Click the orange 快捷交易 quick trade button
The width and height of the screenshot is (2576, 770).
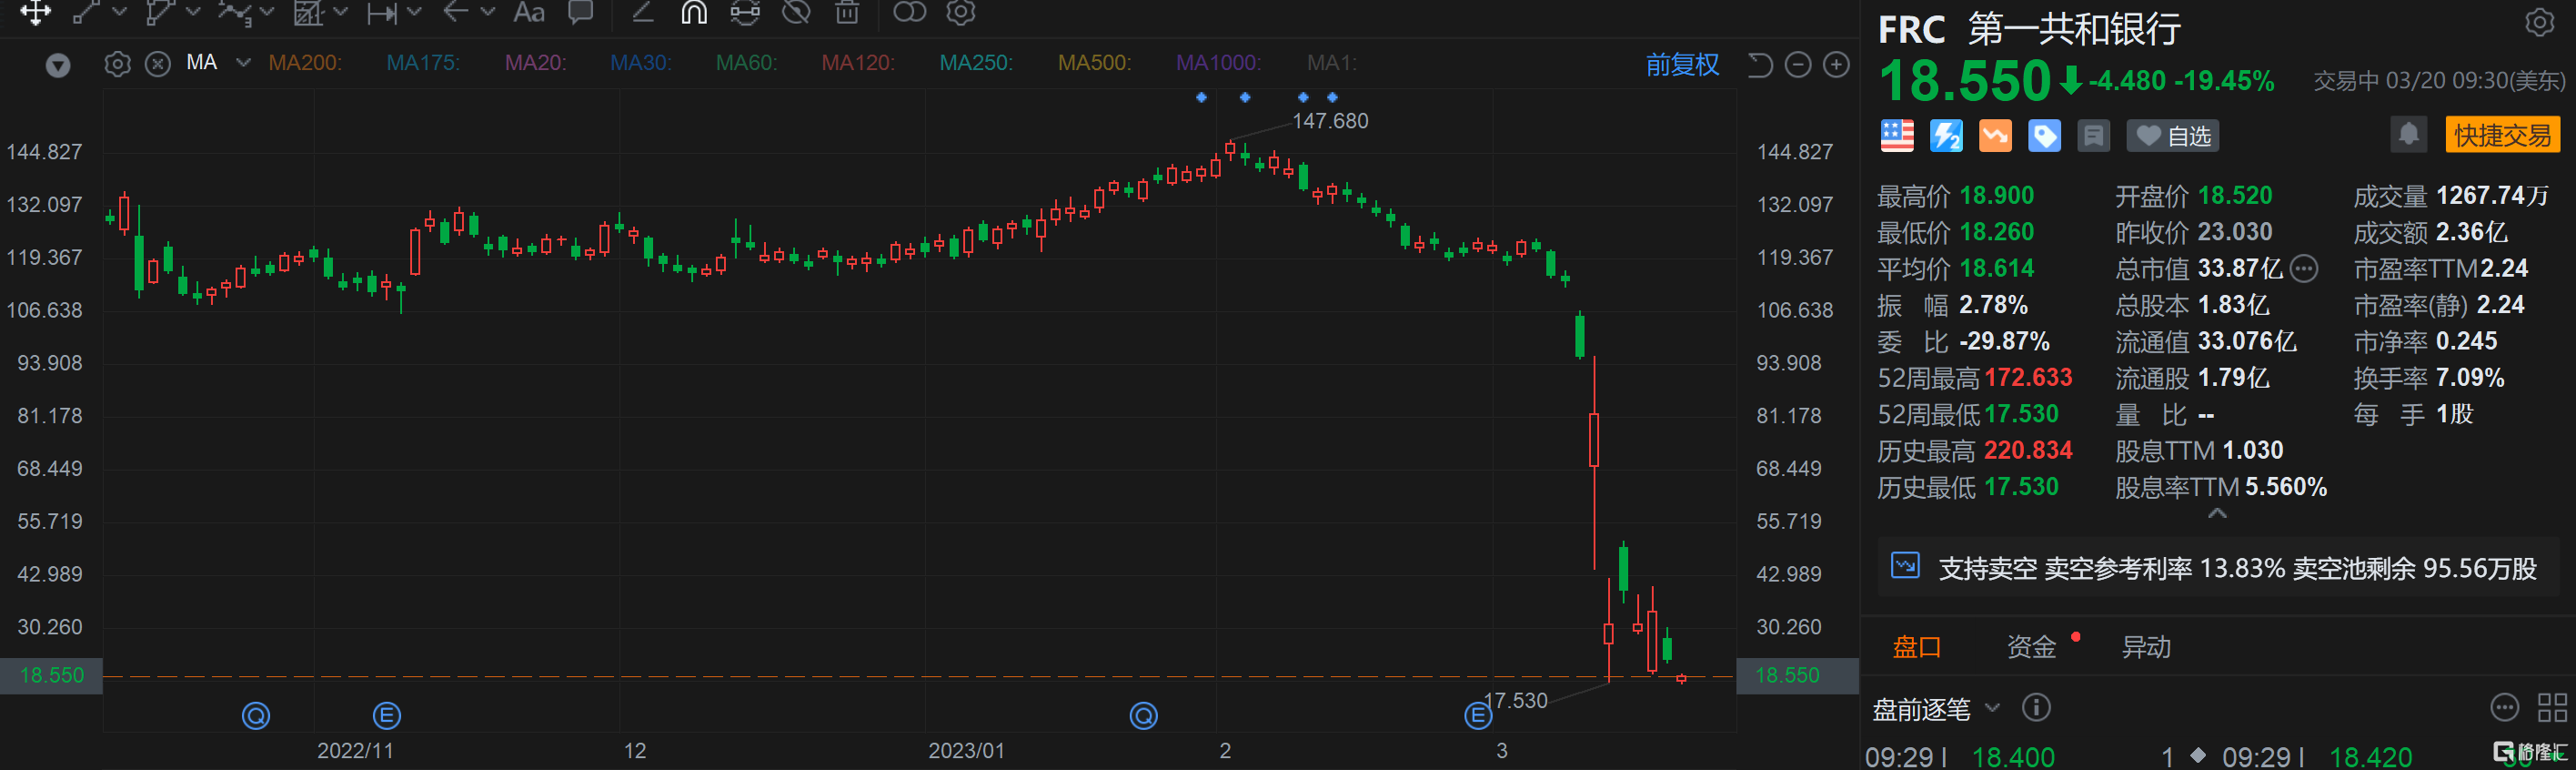(x=2503, y=135)
